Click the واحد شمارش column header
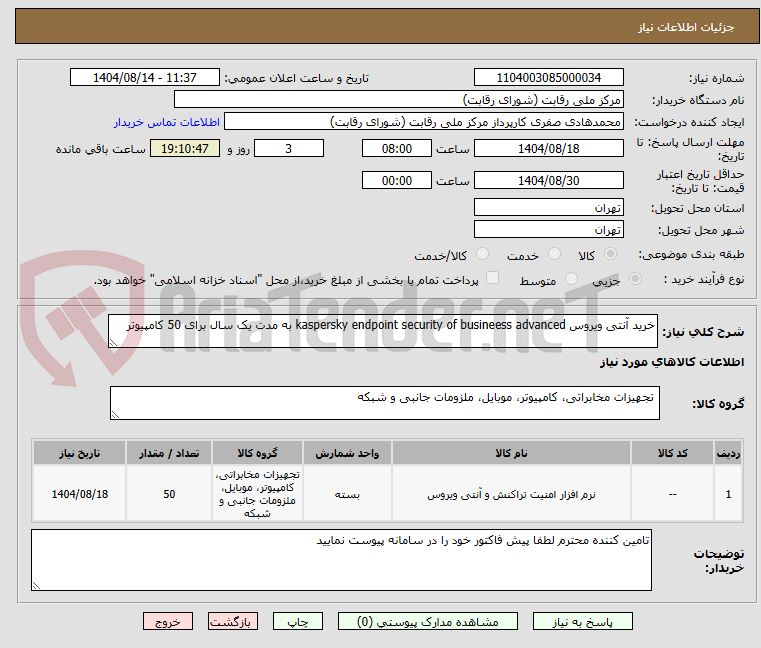This screenshot has width=761, height=648. pyautogui.click(x=347, y=453)
